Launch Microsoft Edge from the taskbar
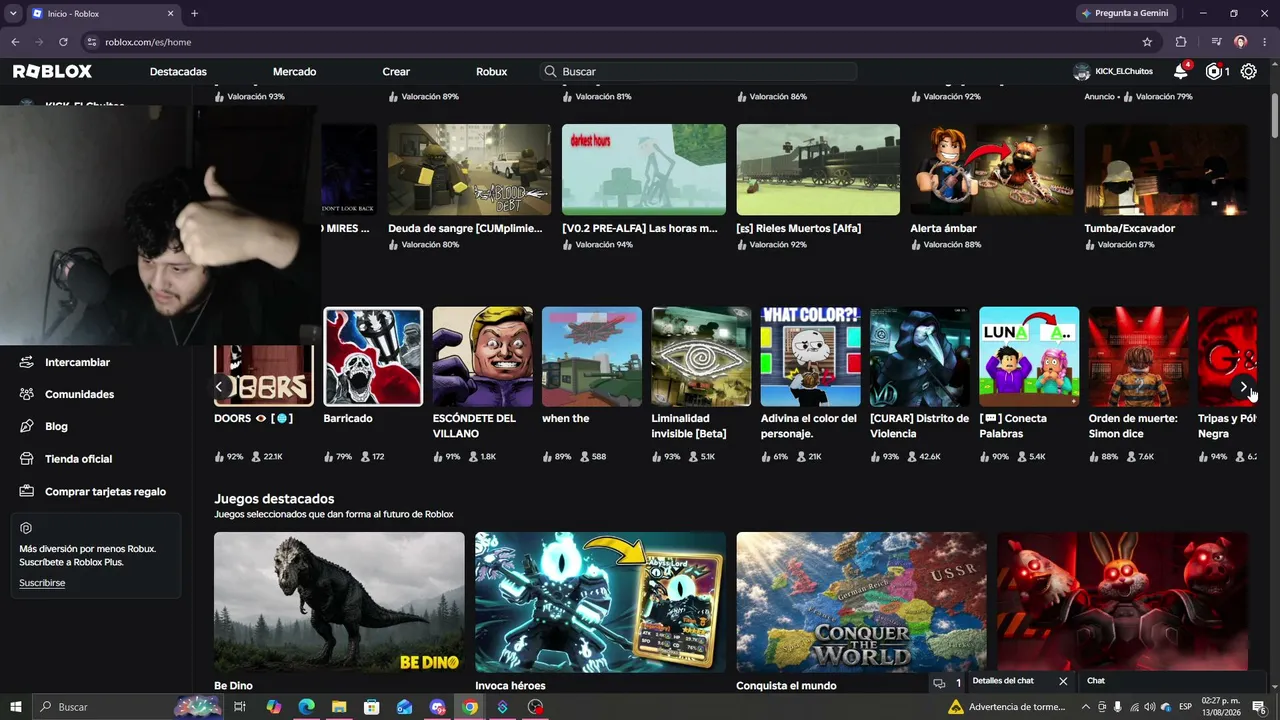This screenshot has height=720, width=1280. [306, 707]
